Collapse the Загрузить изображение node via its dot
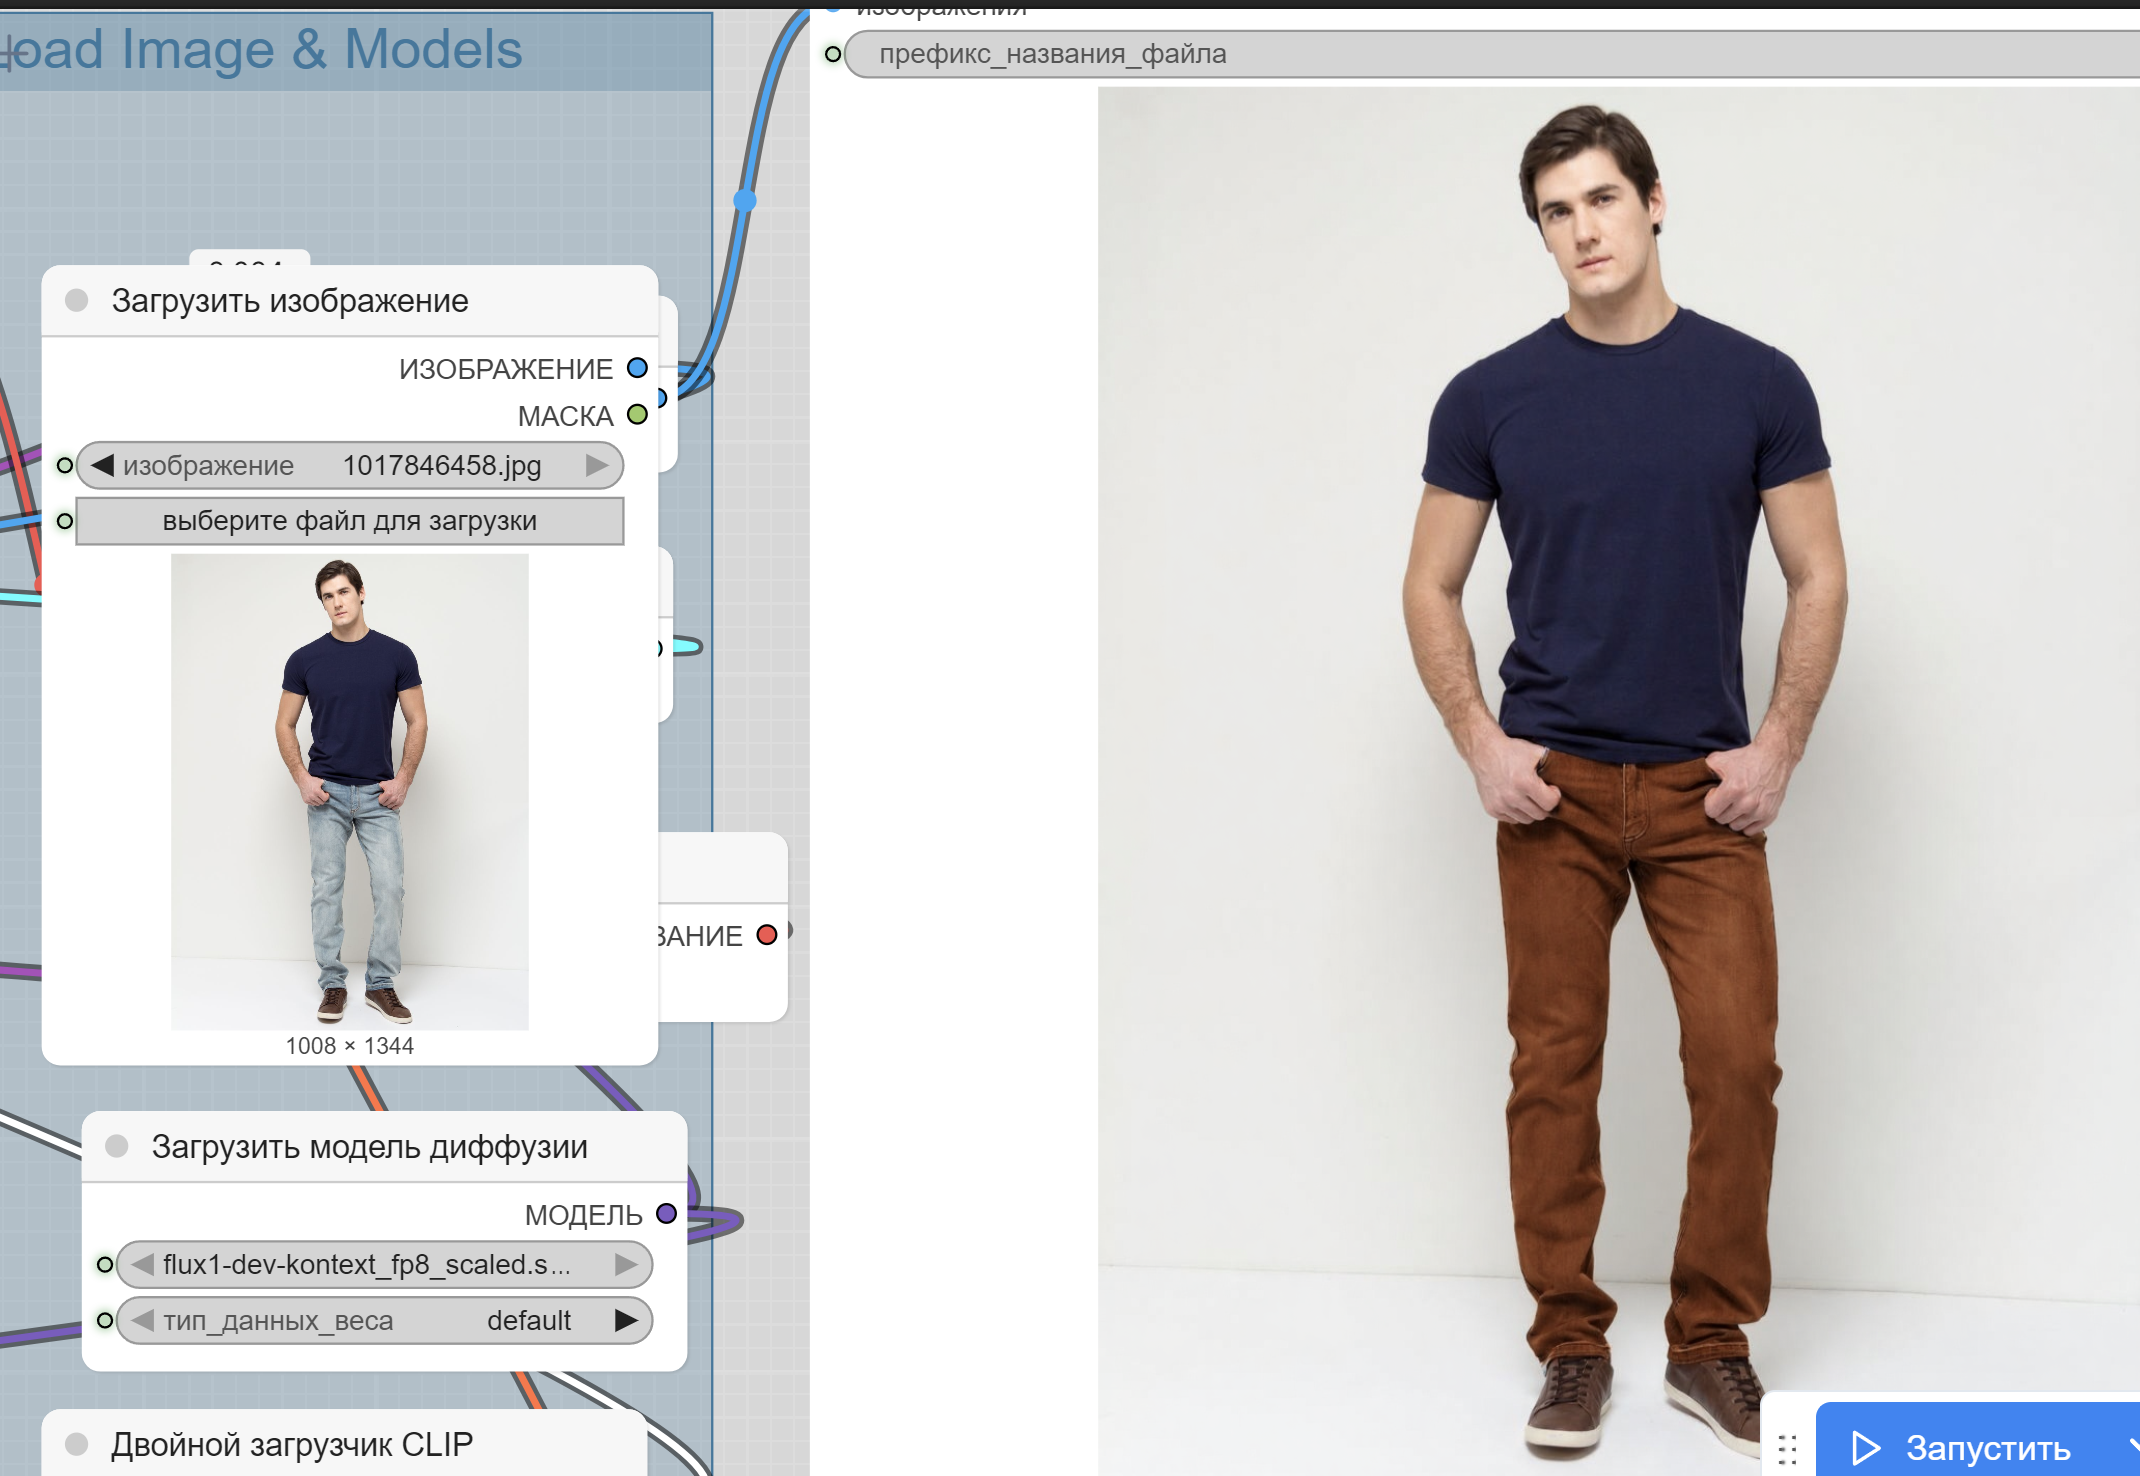Screen dimensions: 2140x1476 coord(77,300)
